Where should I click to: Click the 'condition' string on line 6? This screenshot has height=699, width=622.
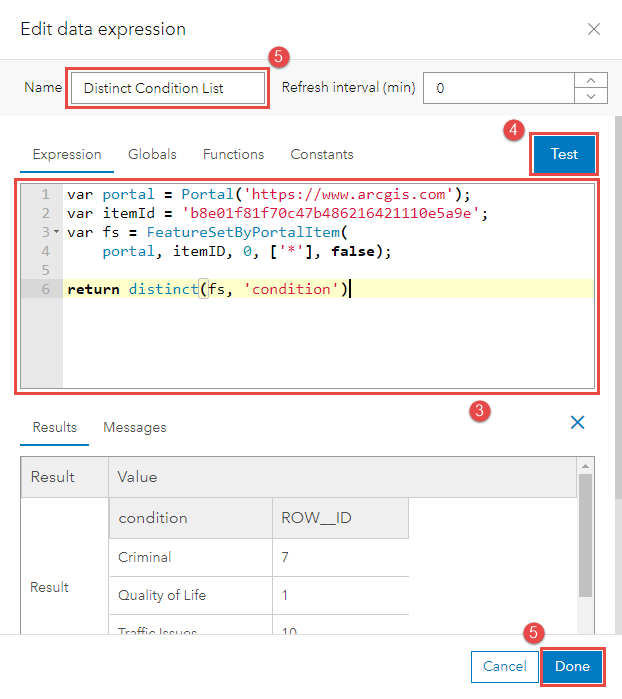[292, 289]
